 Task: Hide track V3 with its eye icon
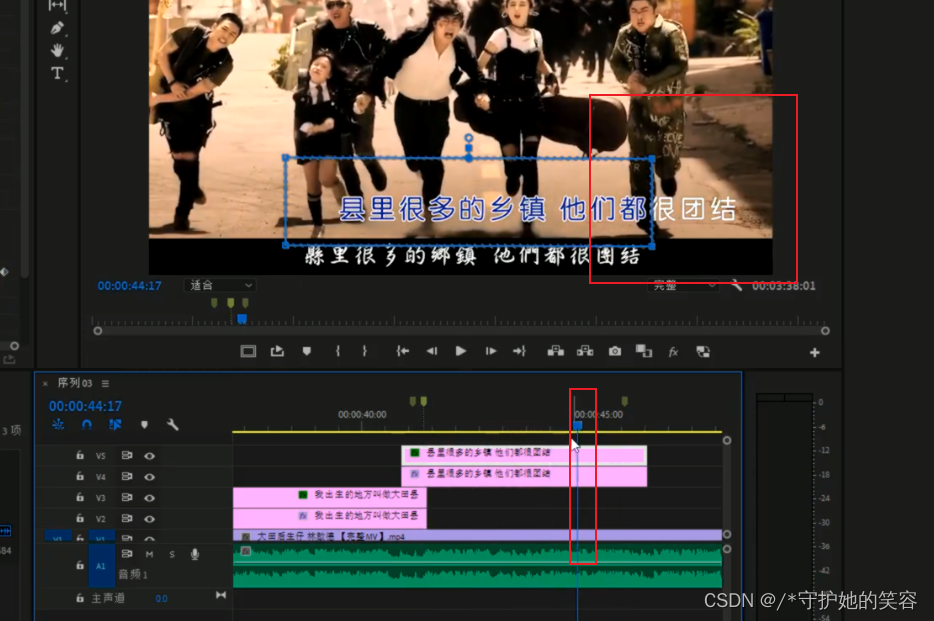click(150, 498)
